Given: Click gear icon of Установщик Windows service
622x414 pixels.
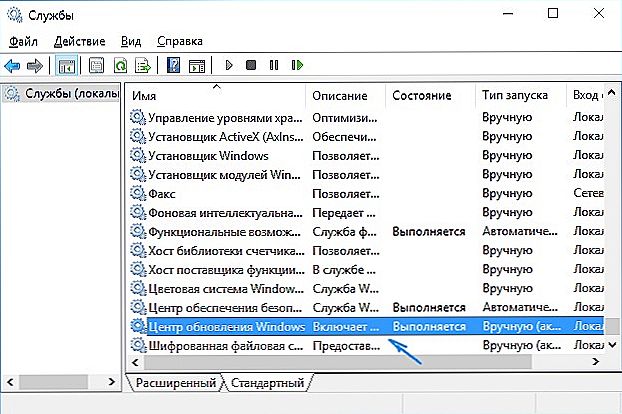Looking at the screenshot, I should [138, 155].
